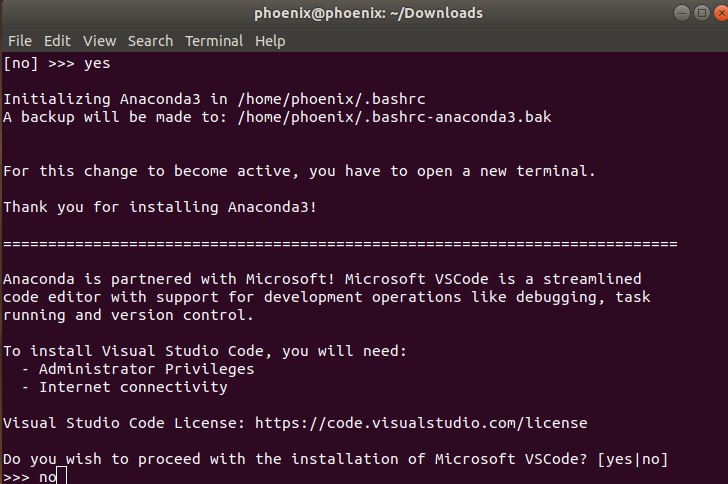Click the equals-sign separator line

tap(340, 243)
